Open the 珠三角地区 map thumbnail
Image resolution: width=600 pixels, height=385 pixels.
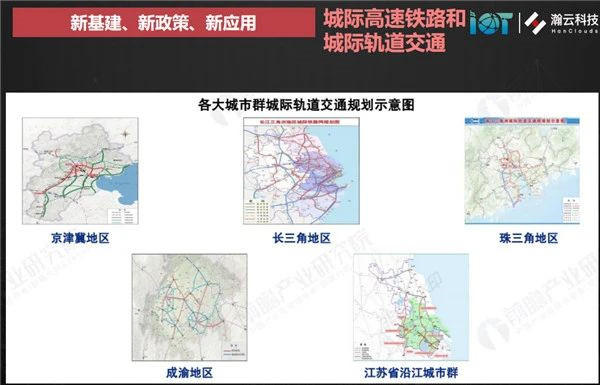pos(522,171)
